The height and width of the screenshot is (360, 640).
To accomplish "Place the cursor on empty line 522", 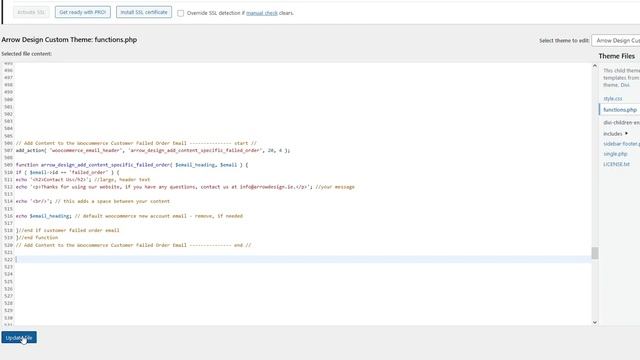I will 303,260.
